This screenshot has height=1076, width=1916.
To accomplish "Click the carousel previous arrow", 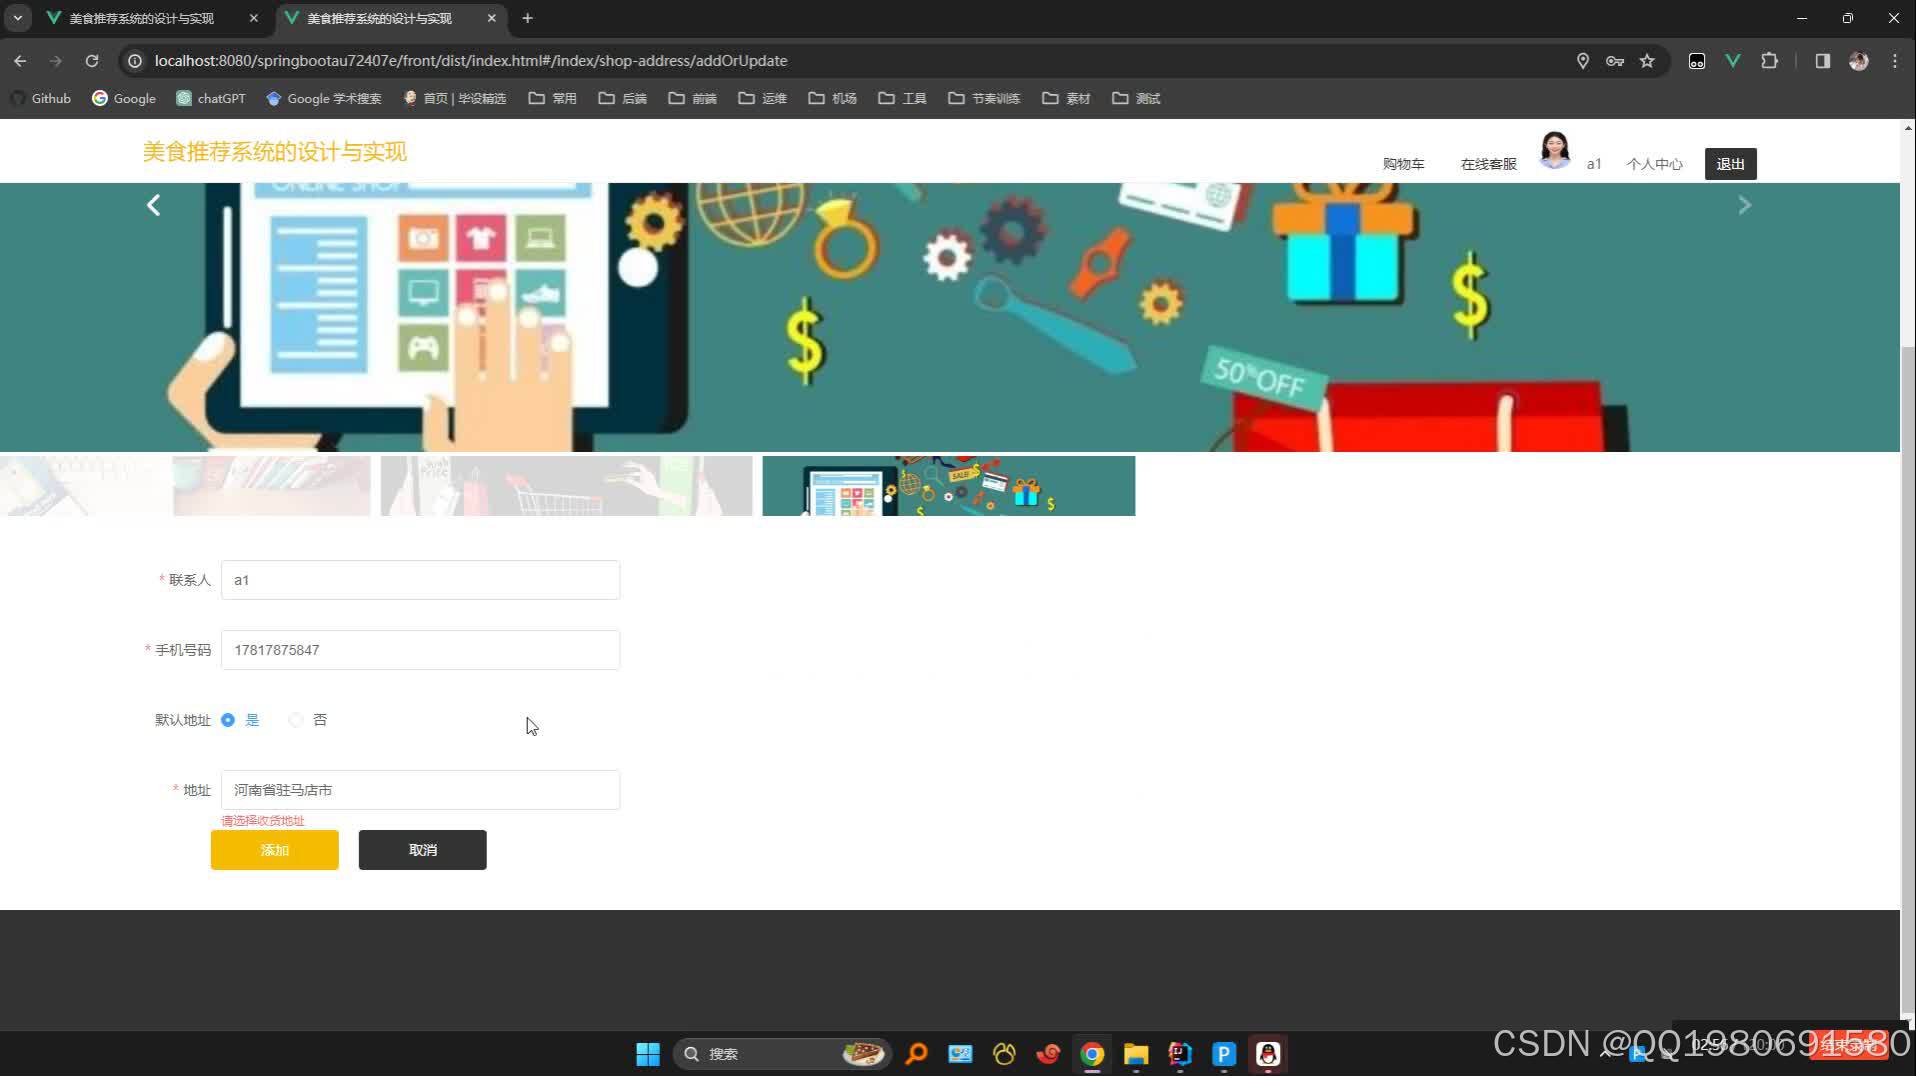I will [153, 205].
